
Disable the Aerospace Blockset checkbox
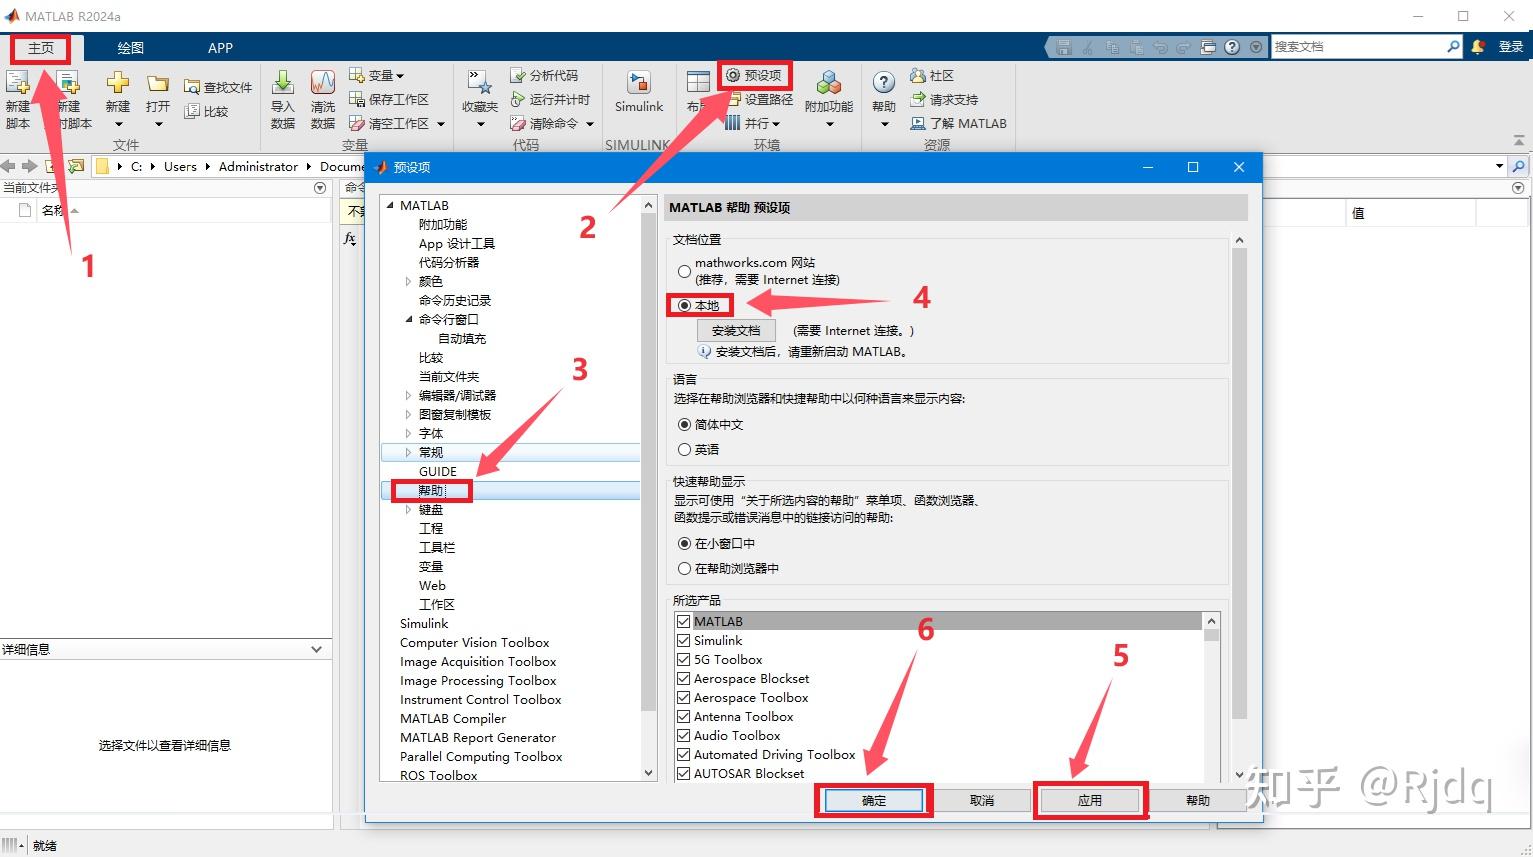point(683,678)
